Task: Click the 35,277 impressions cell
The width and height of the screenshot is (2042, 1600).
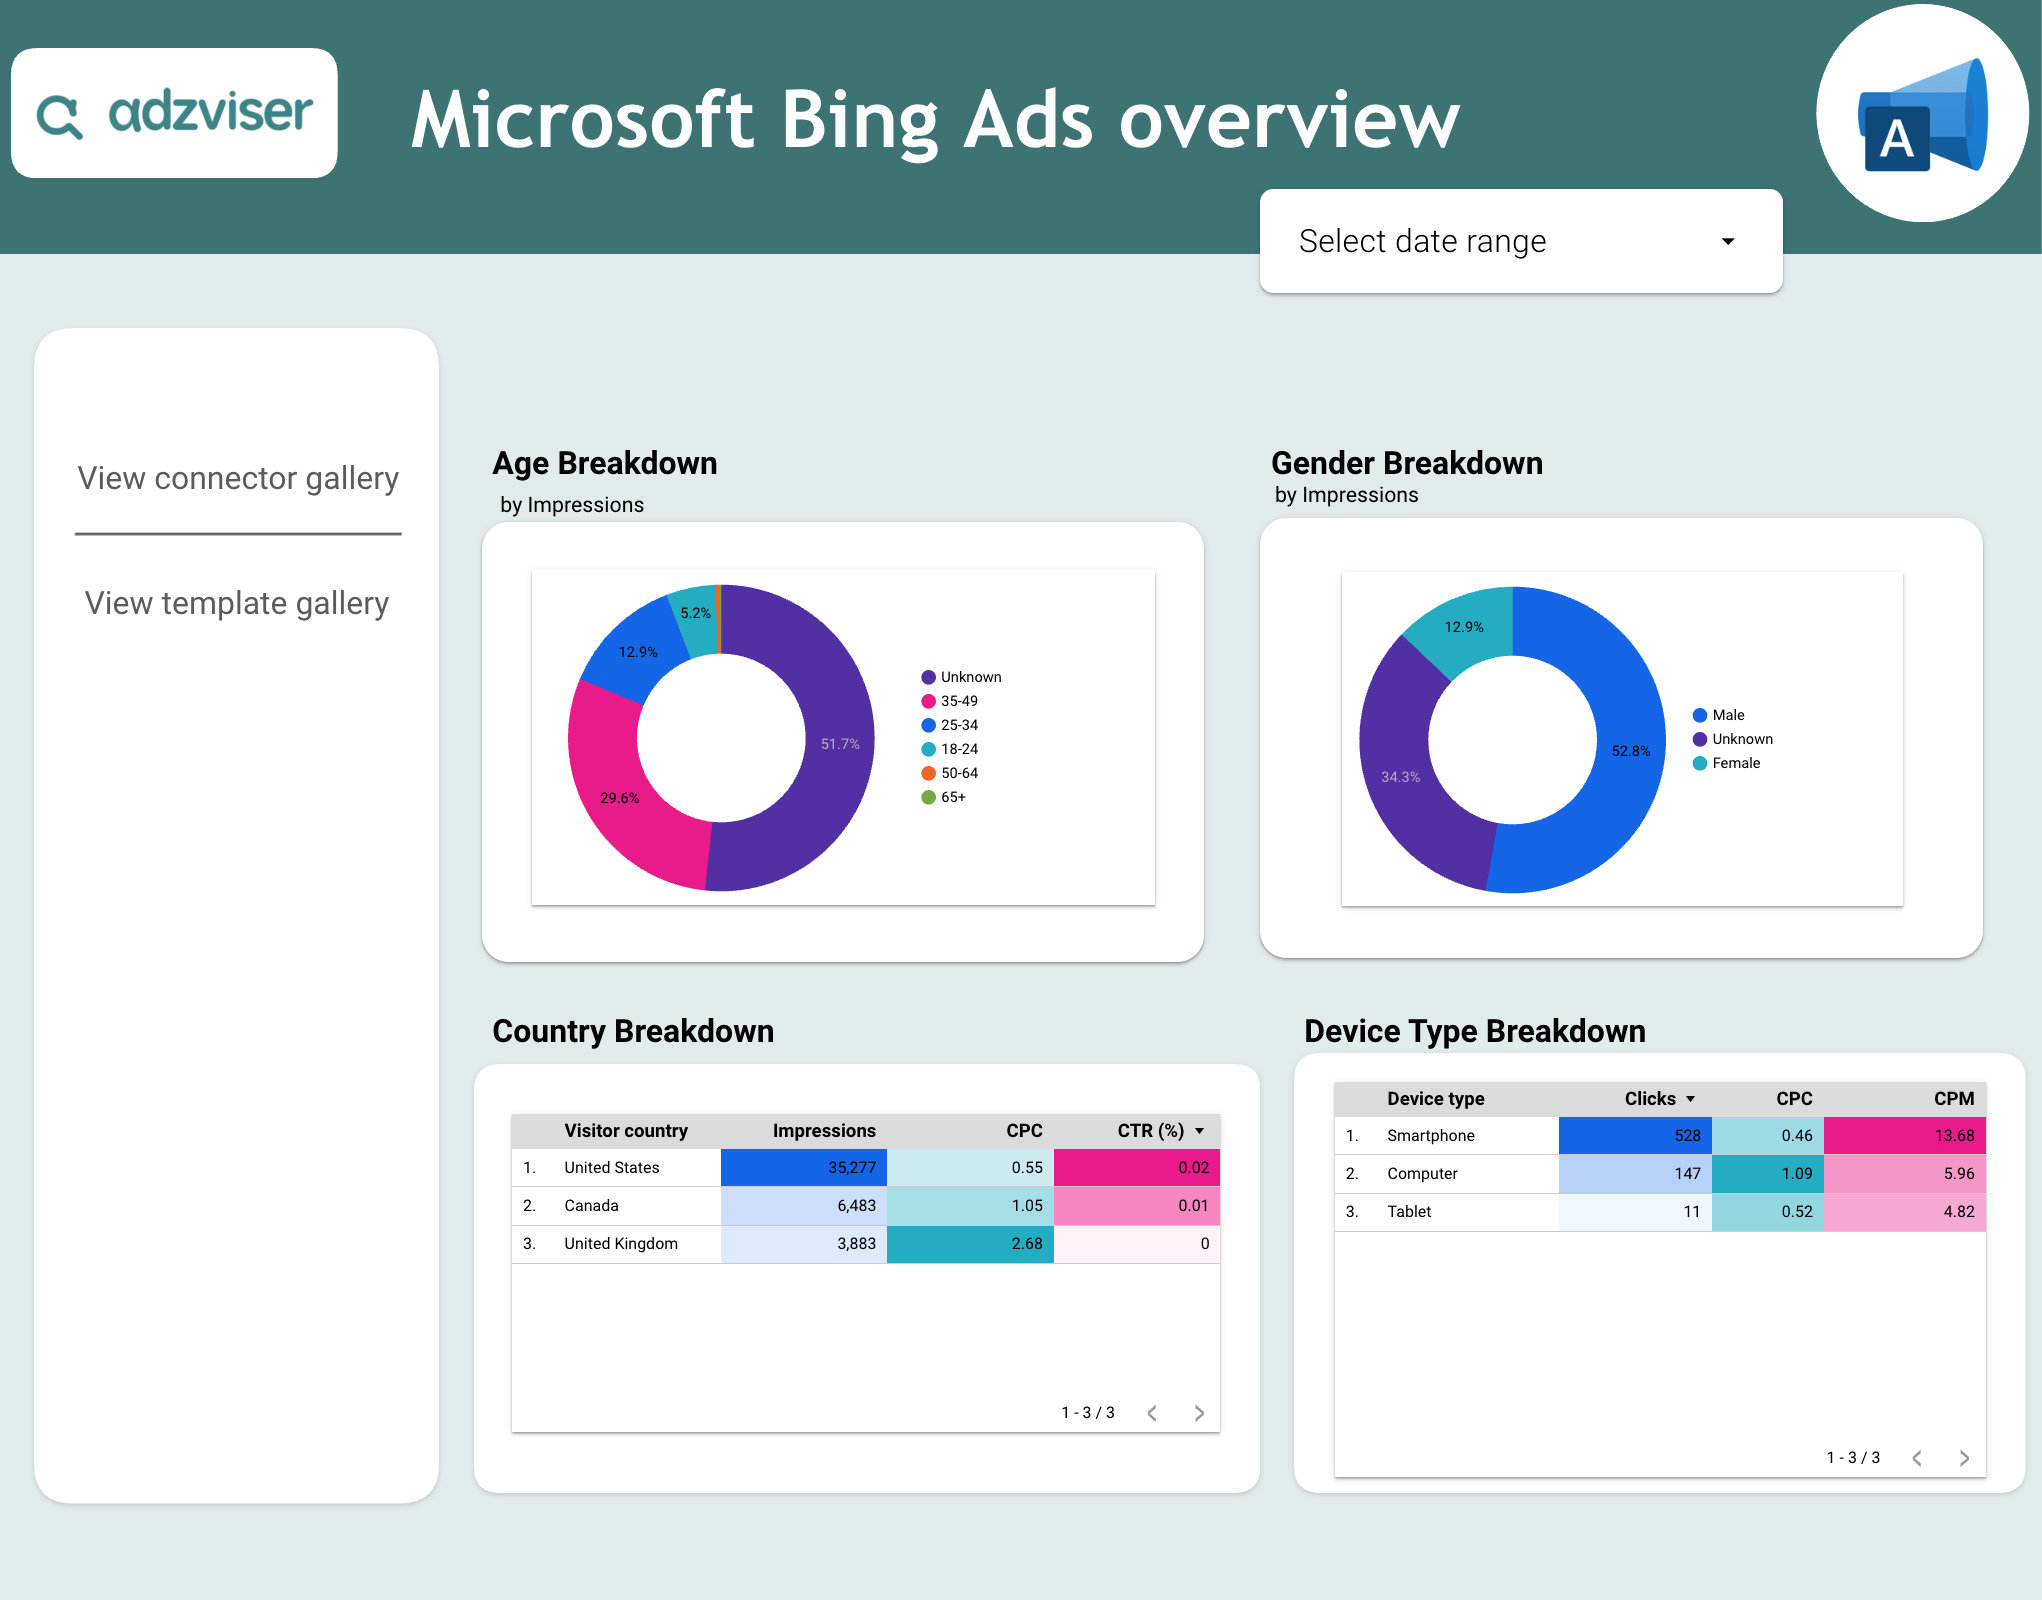Action: pos(804,1167)
